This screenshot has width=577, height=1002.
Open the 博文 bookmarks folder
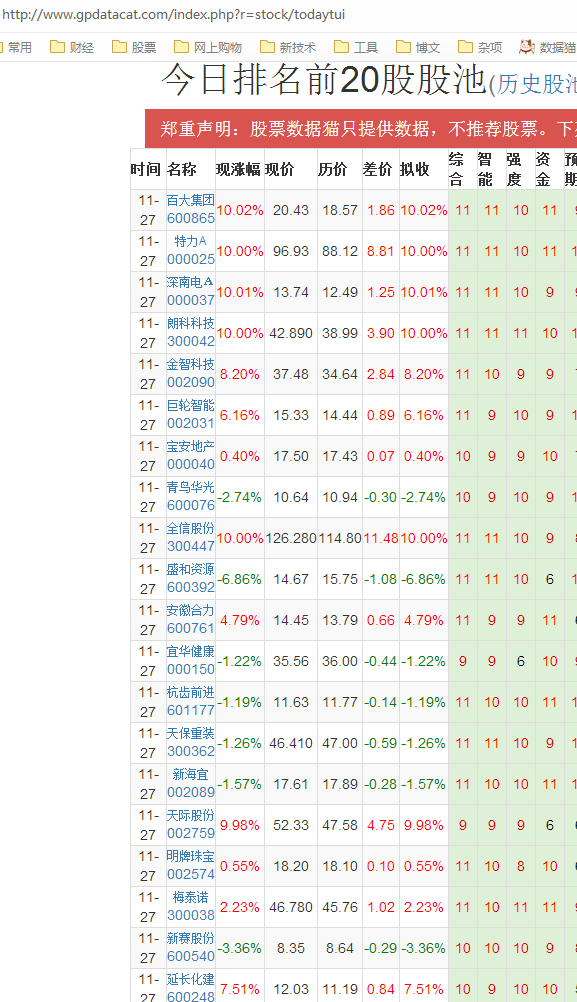click(x=418, y=47)
